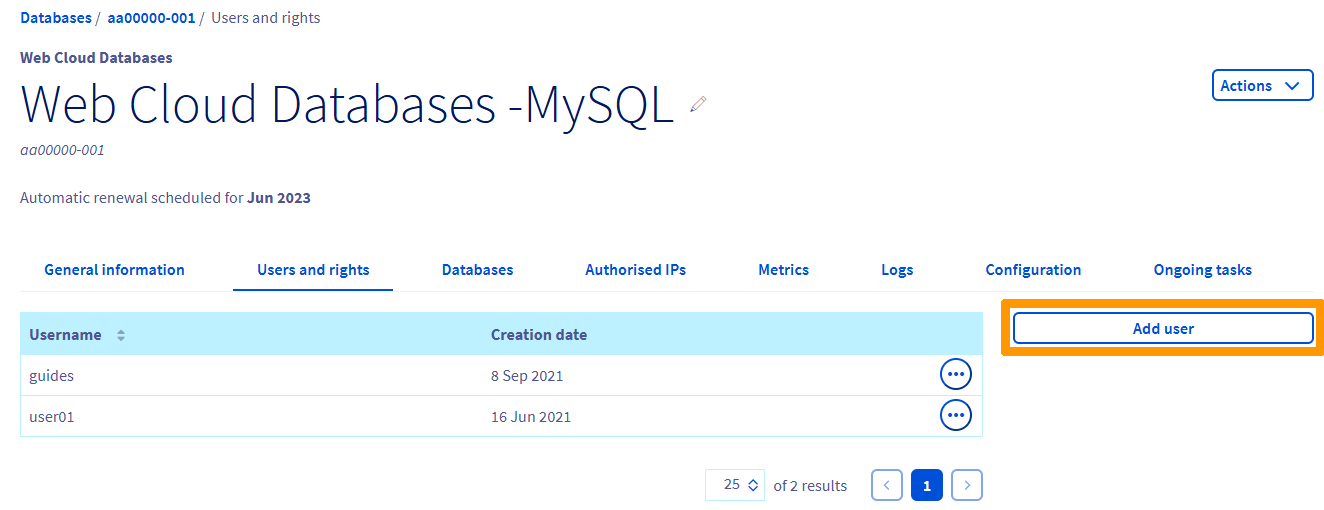Open the Configuration tab
Screen dimensions: 1324x510
click(1033, 270)
